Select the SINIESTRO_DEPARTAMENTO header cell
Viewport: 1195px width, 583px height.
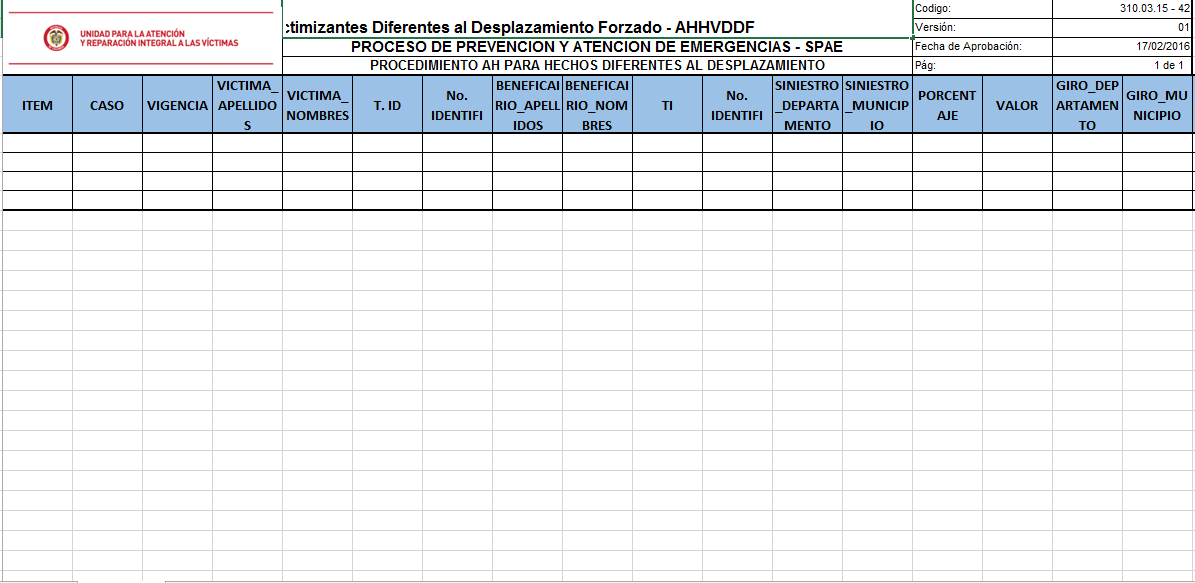(807, 105)
